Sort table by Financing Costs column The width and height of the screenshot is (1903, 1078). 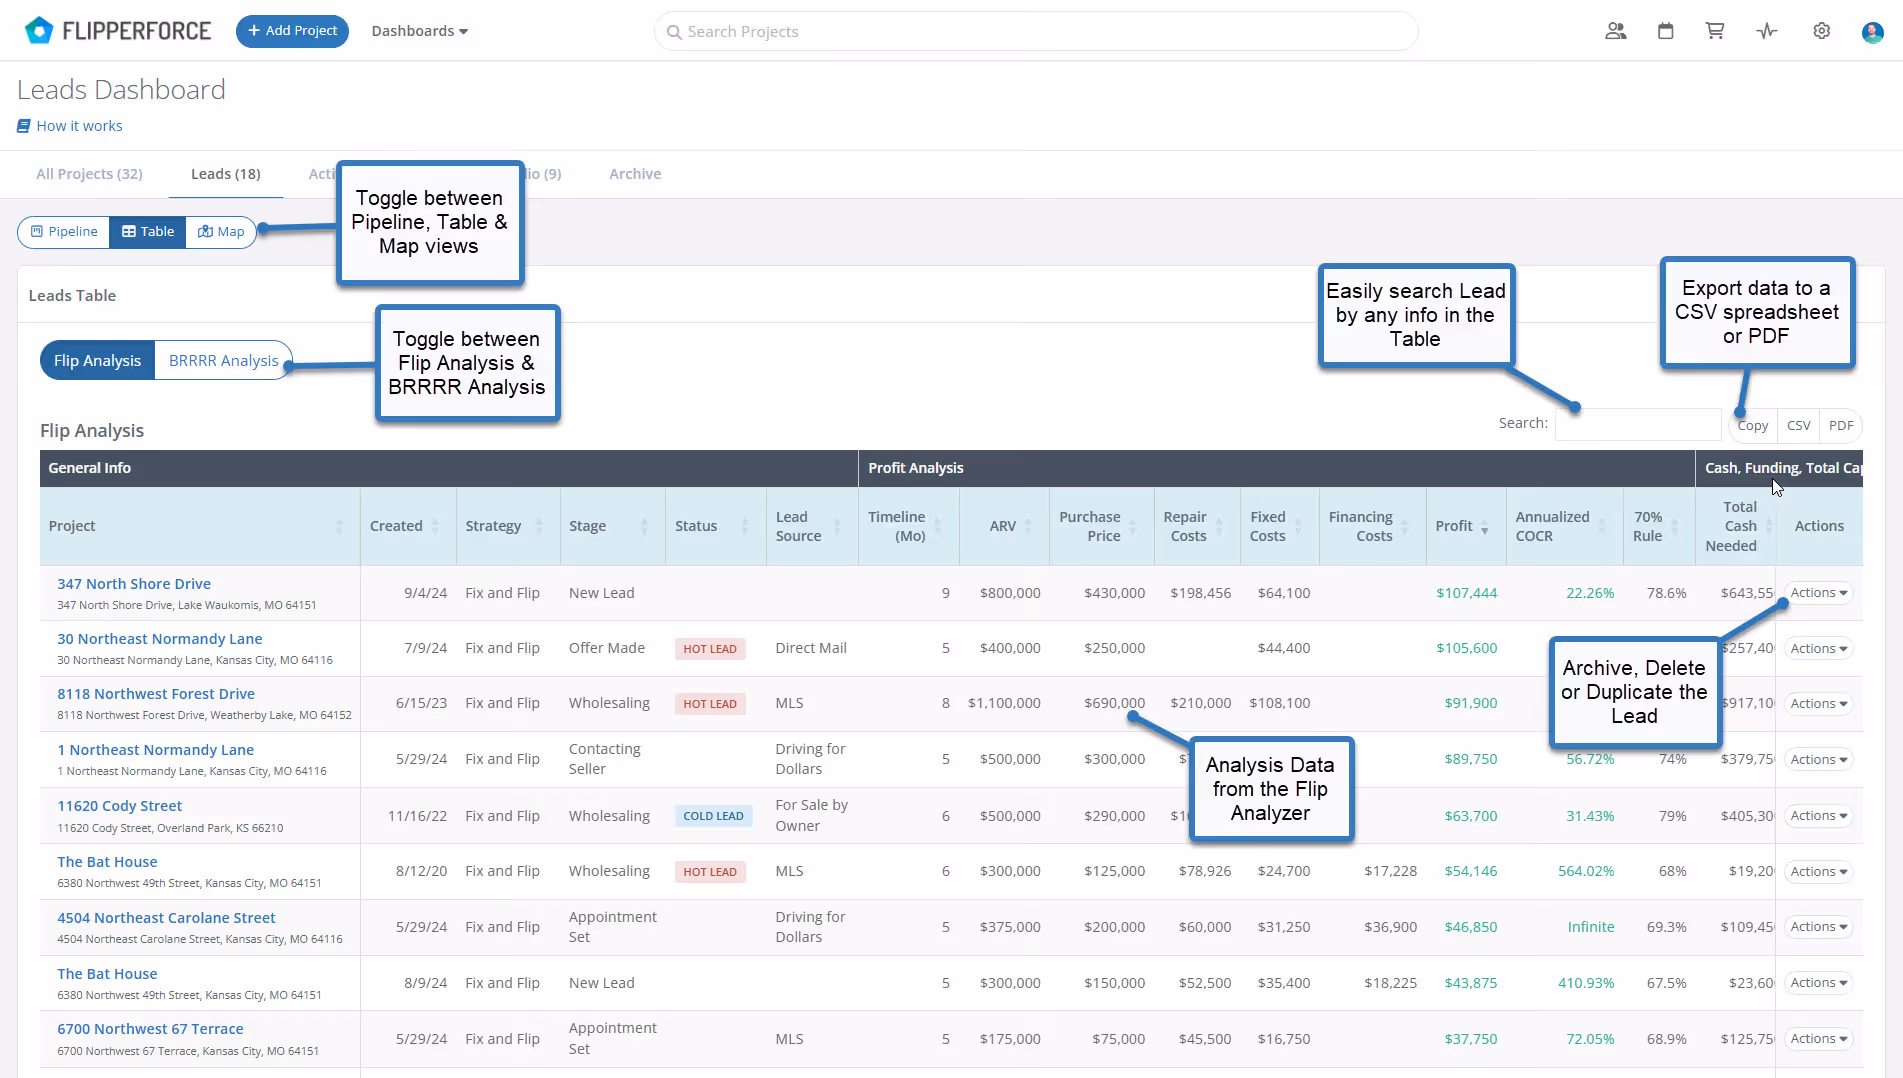point(1372,526)
